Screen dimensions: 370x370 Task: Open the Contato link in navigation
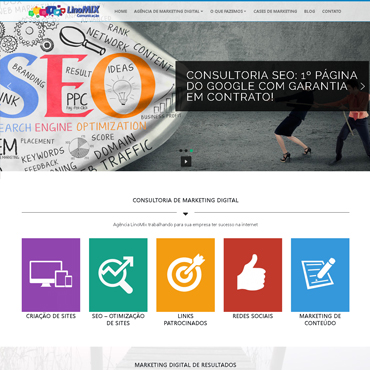tap(331, 11)
